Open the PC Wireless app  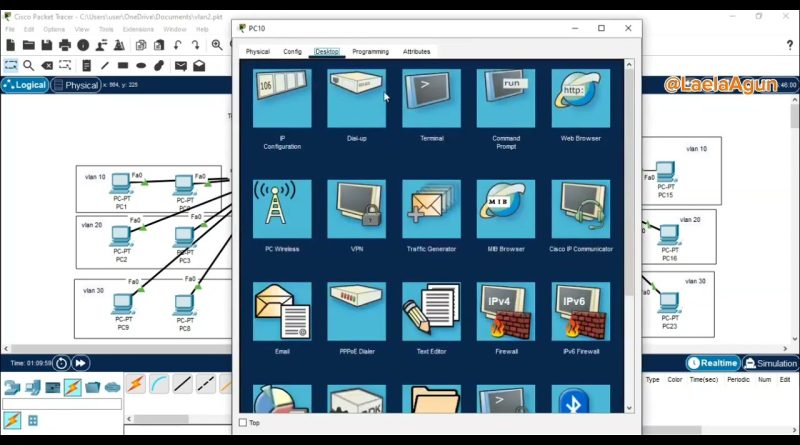coord(282,209)
